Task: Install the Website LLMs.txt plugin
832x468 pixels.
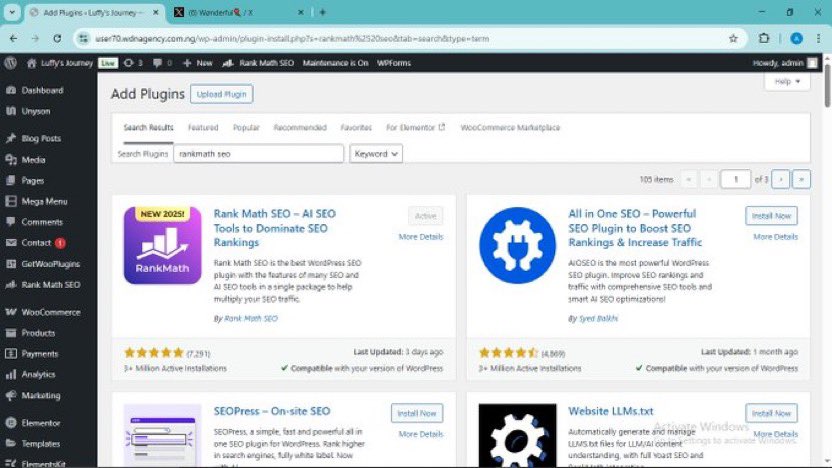Action: (x=771, y=413)
